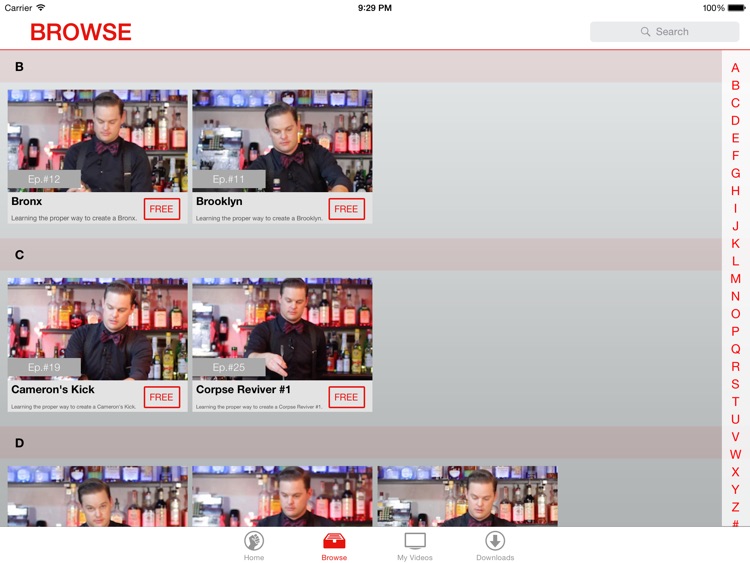750x563 pixels.
Task: Click the Brooklyn title text
Action: [219, 201]
